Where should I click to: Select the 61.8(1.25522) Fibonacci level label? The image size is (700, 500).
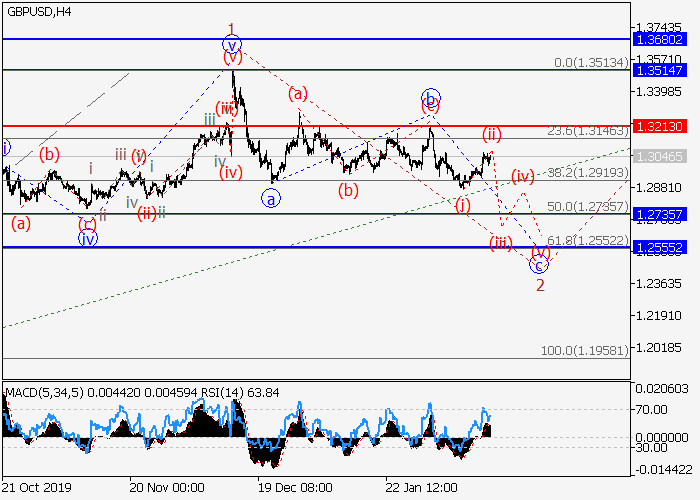tap(591, 241)
